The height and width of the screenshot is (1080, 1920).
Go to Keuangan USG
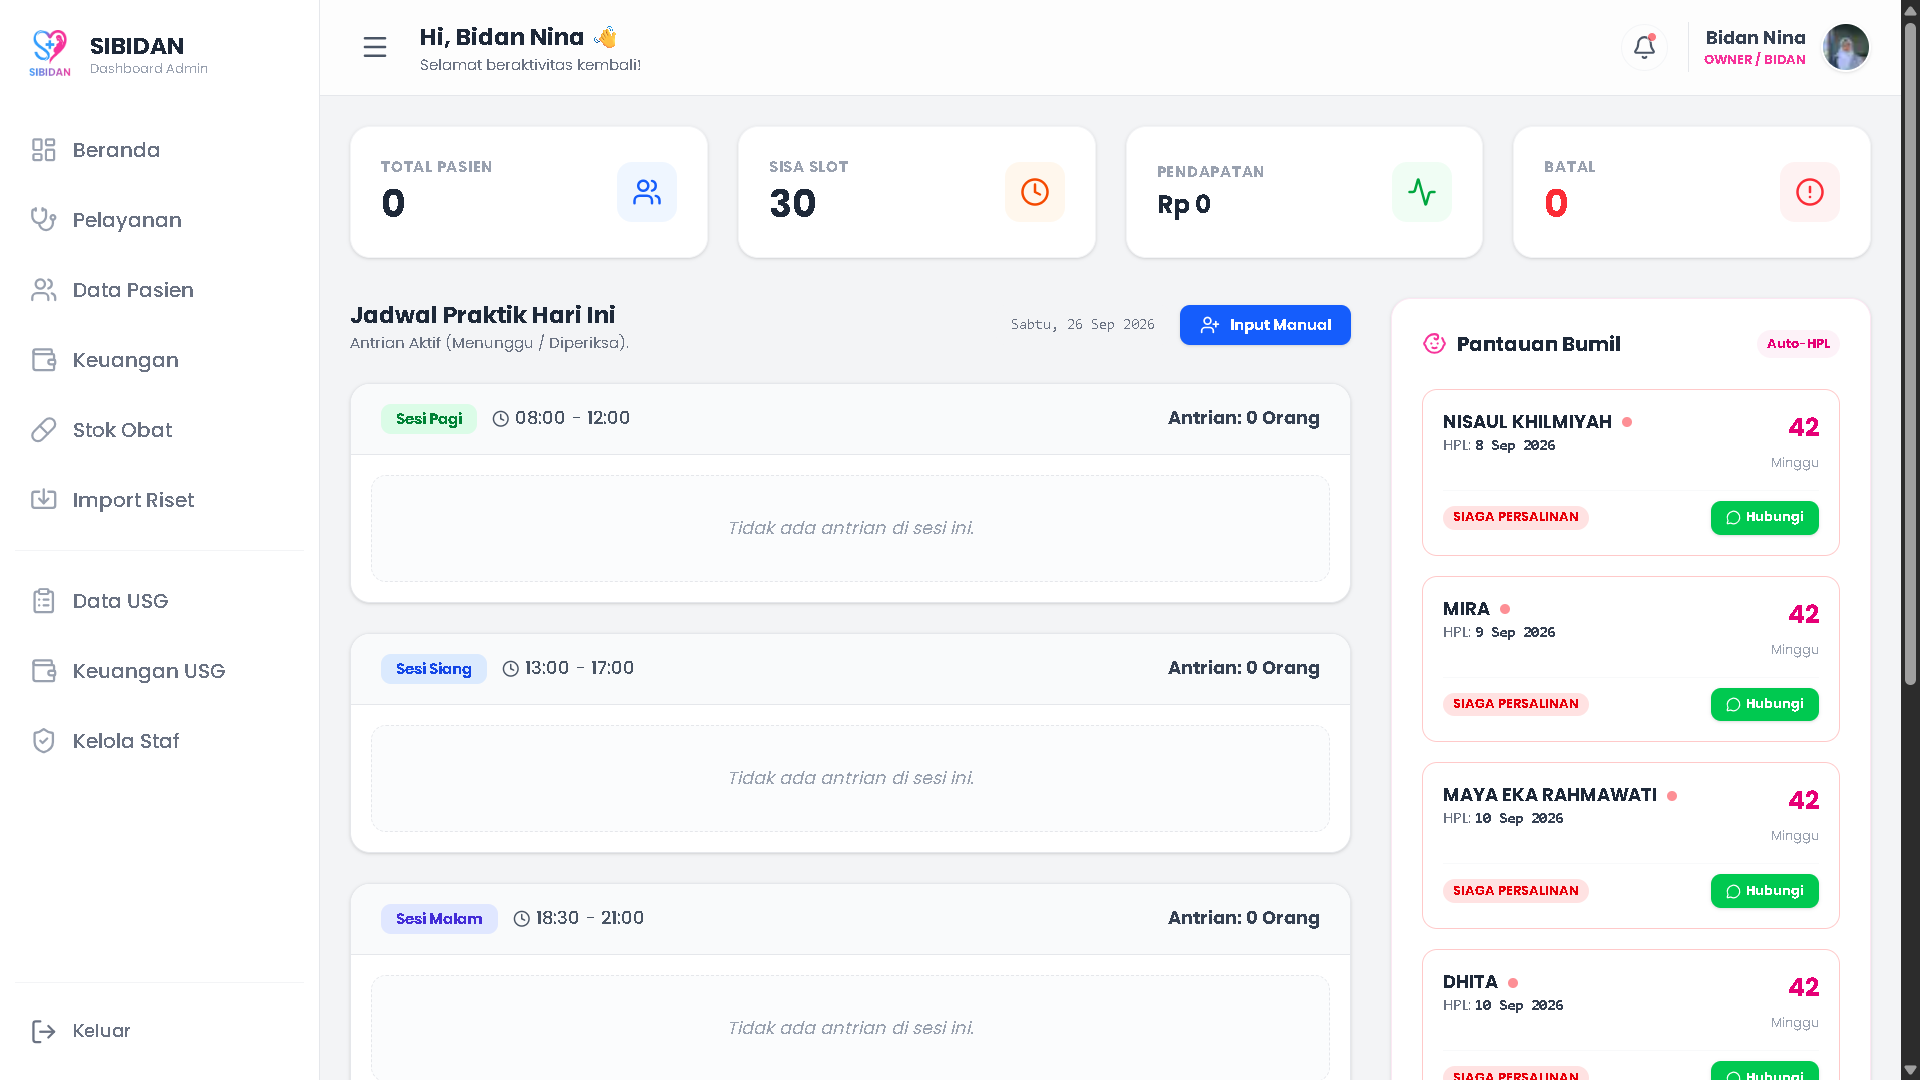(160, 671)
